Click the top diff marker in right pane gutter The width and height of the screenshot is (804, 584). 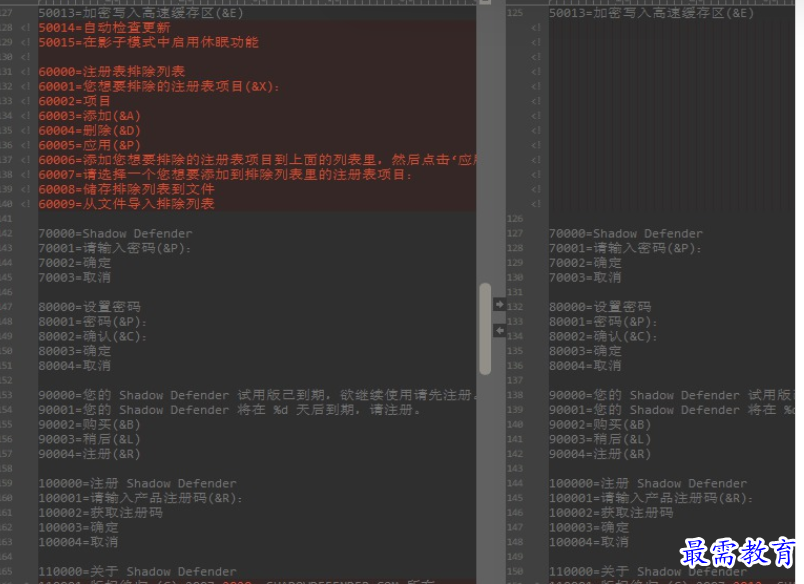pos(536,28)
